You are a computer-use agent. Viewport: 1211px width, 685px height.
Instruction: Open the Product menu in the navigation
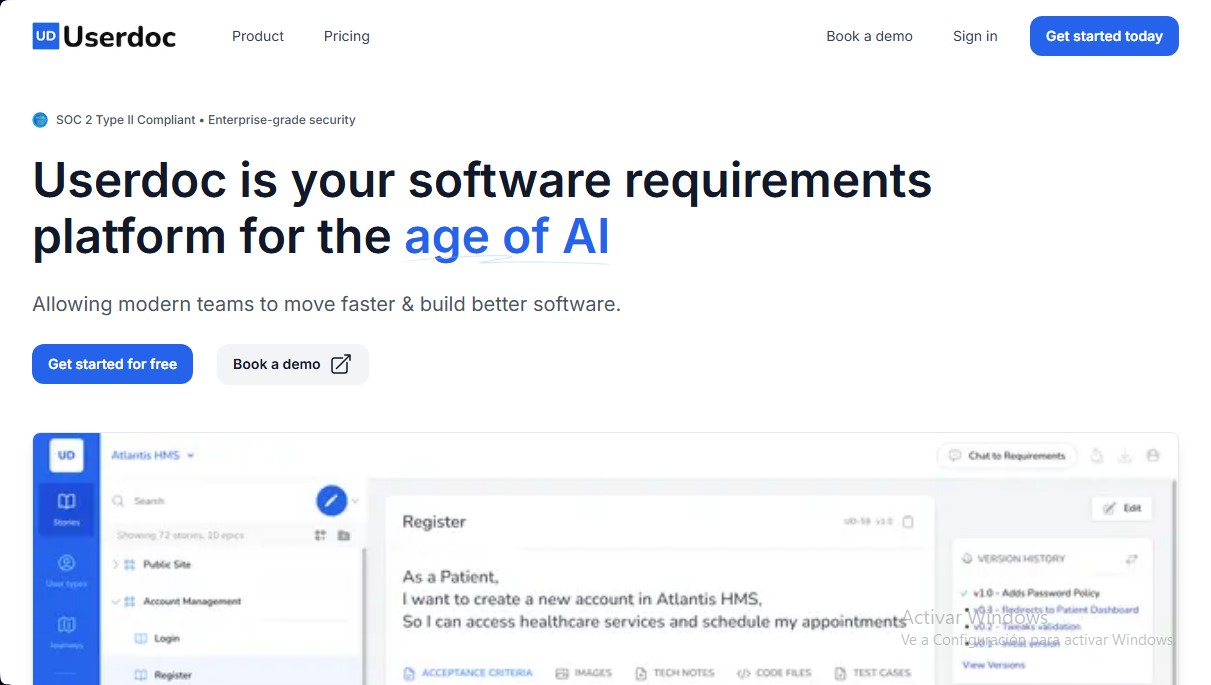[x=258, y=36]
